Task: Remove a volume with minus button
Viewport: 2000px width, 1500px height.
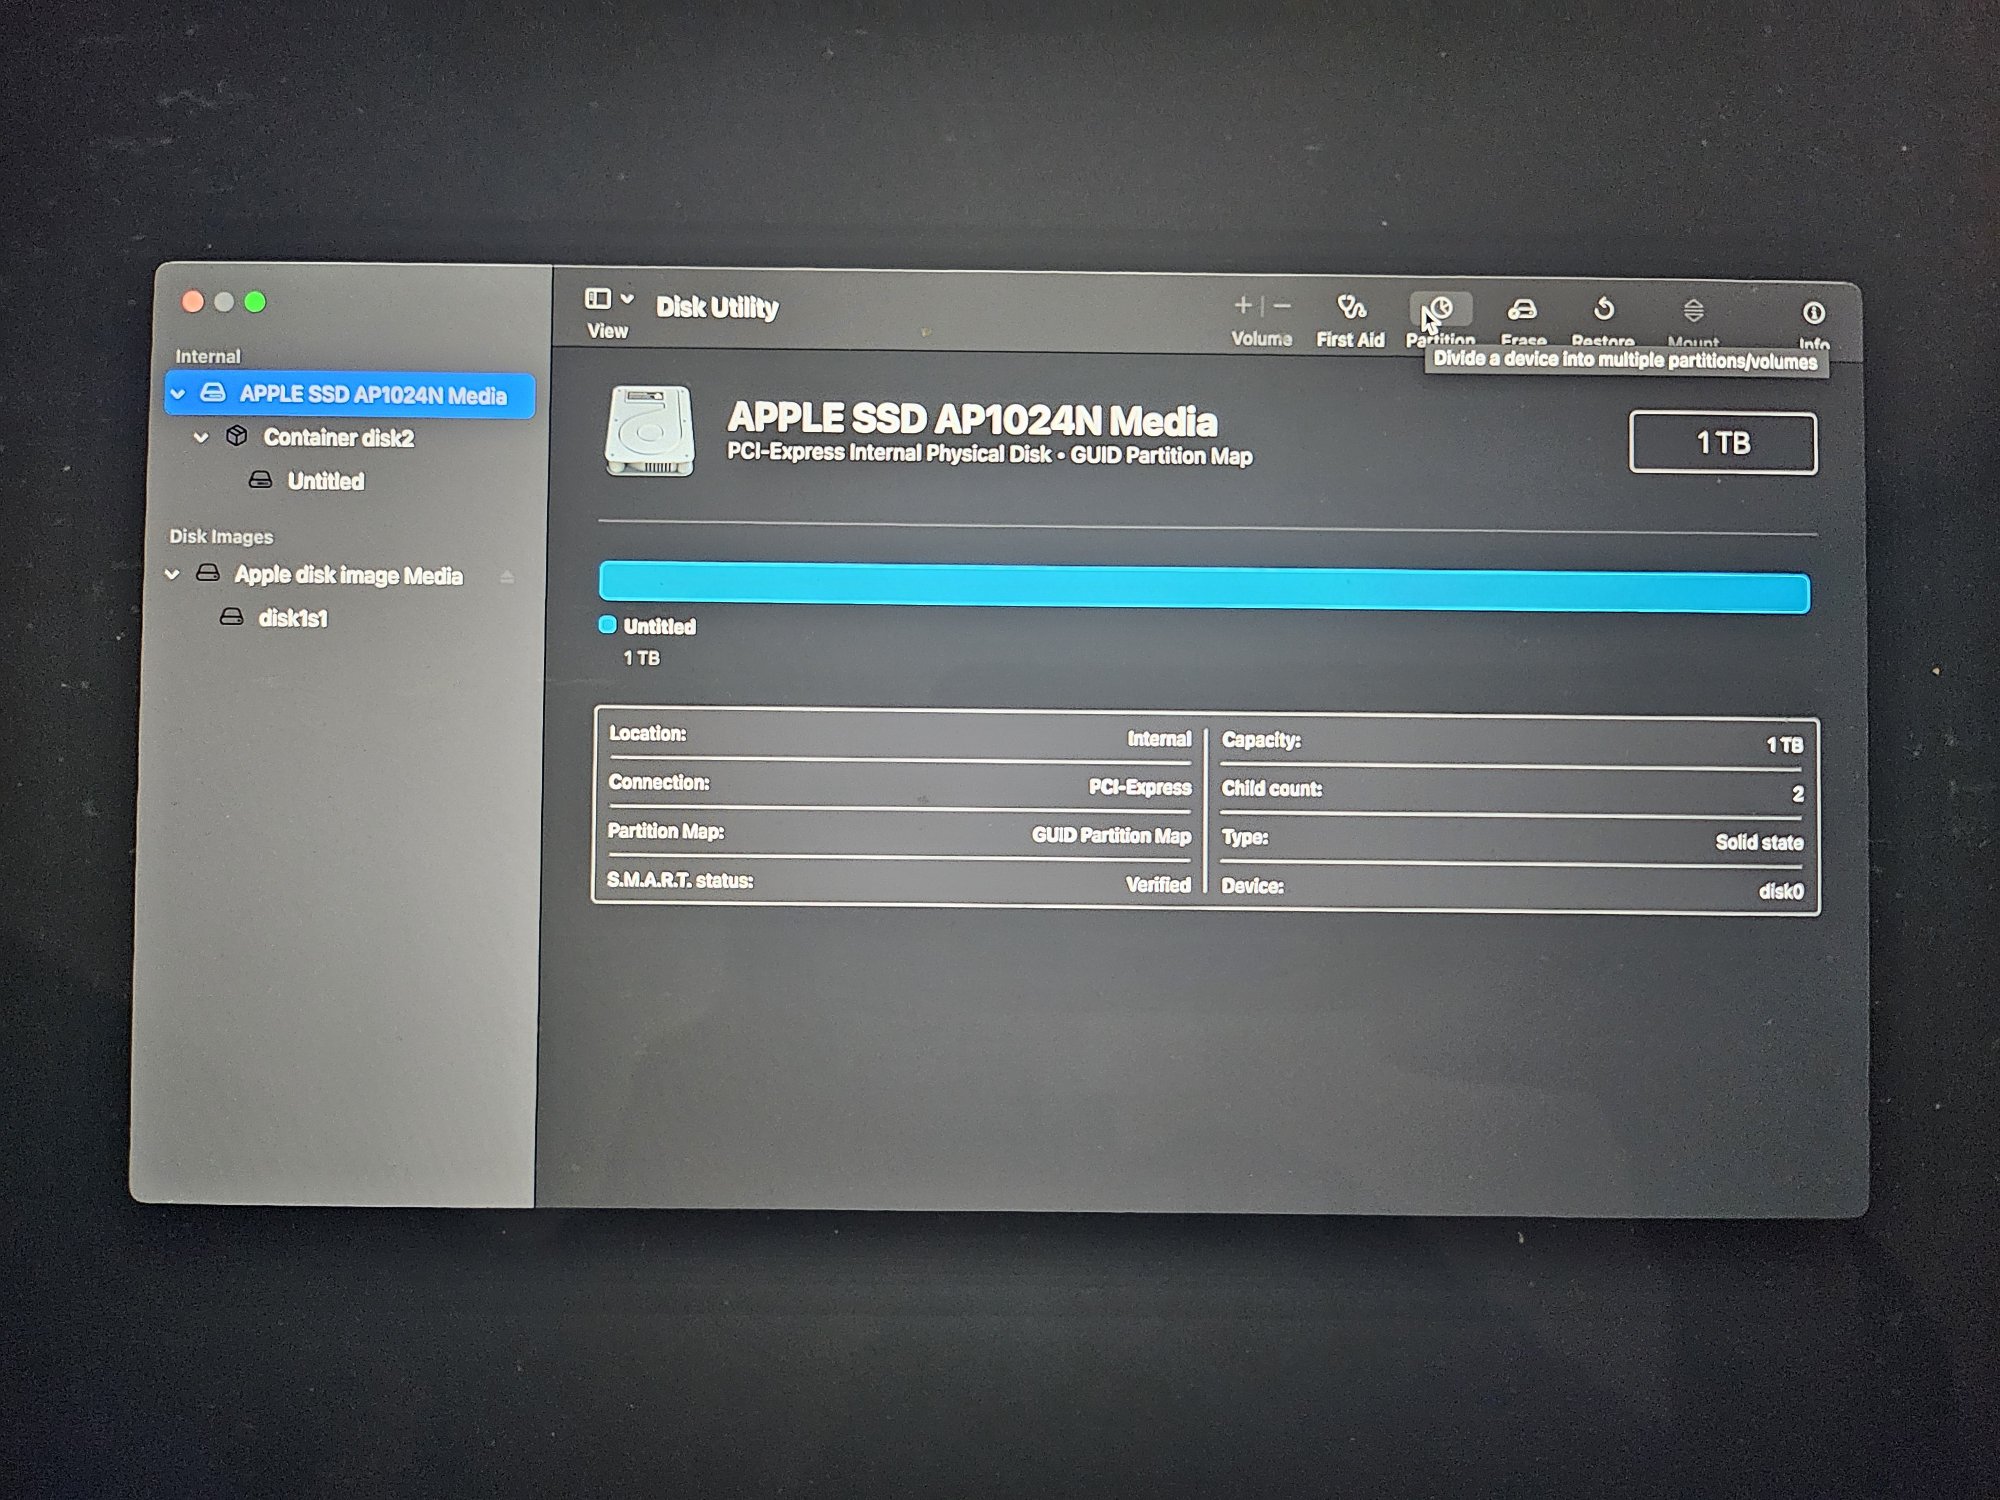Action: [x=1283, y=306]
